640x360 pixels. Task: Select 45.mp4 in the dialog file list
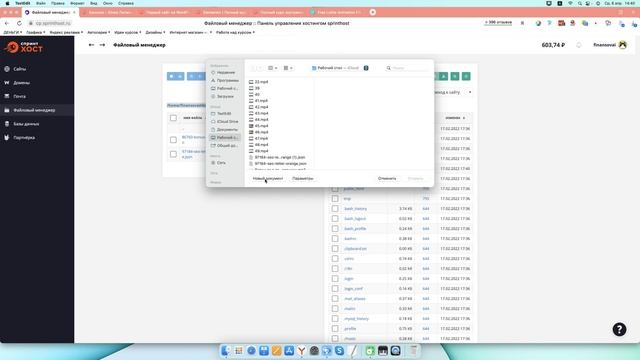(261, 126)
